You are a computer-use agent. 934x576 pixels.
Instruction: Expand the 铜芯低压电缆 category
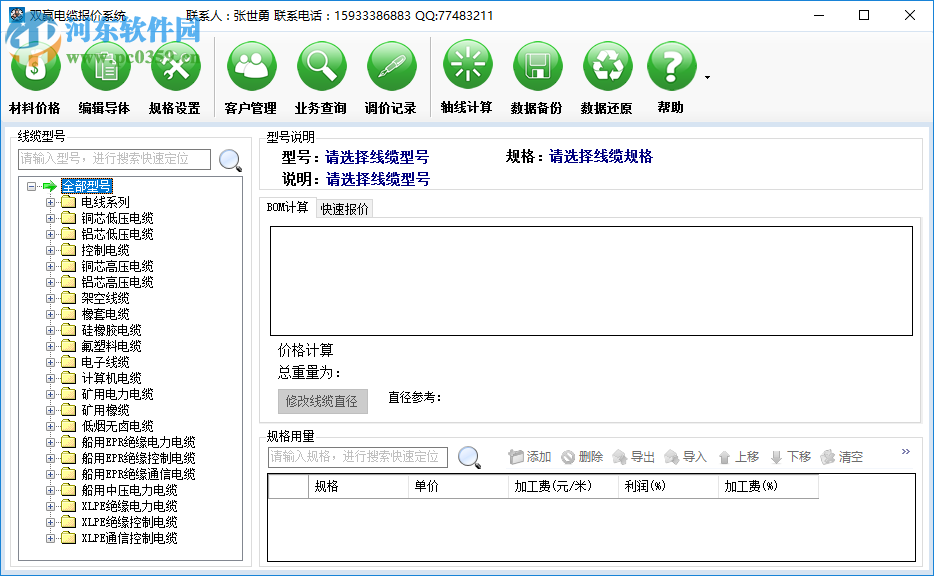coord(50,217)
